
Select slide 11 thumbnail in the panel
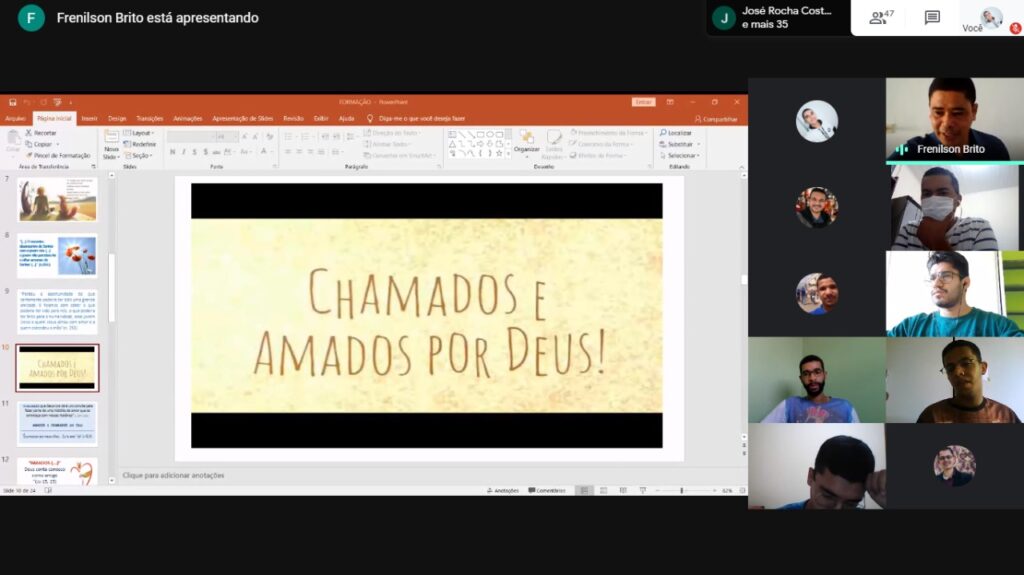point(57,422)
